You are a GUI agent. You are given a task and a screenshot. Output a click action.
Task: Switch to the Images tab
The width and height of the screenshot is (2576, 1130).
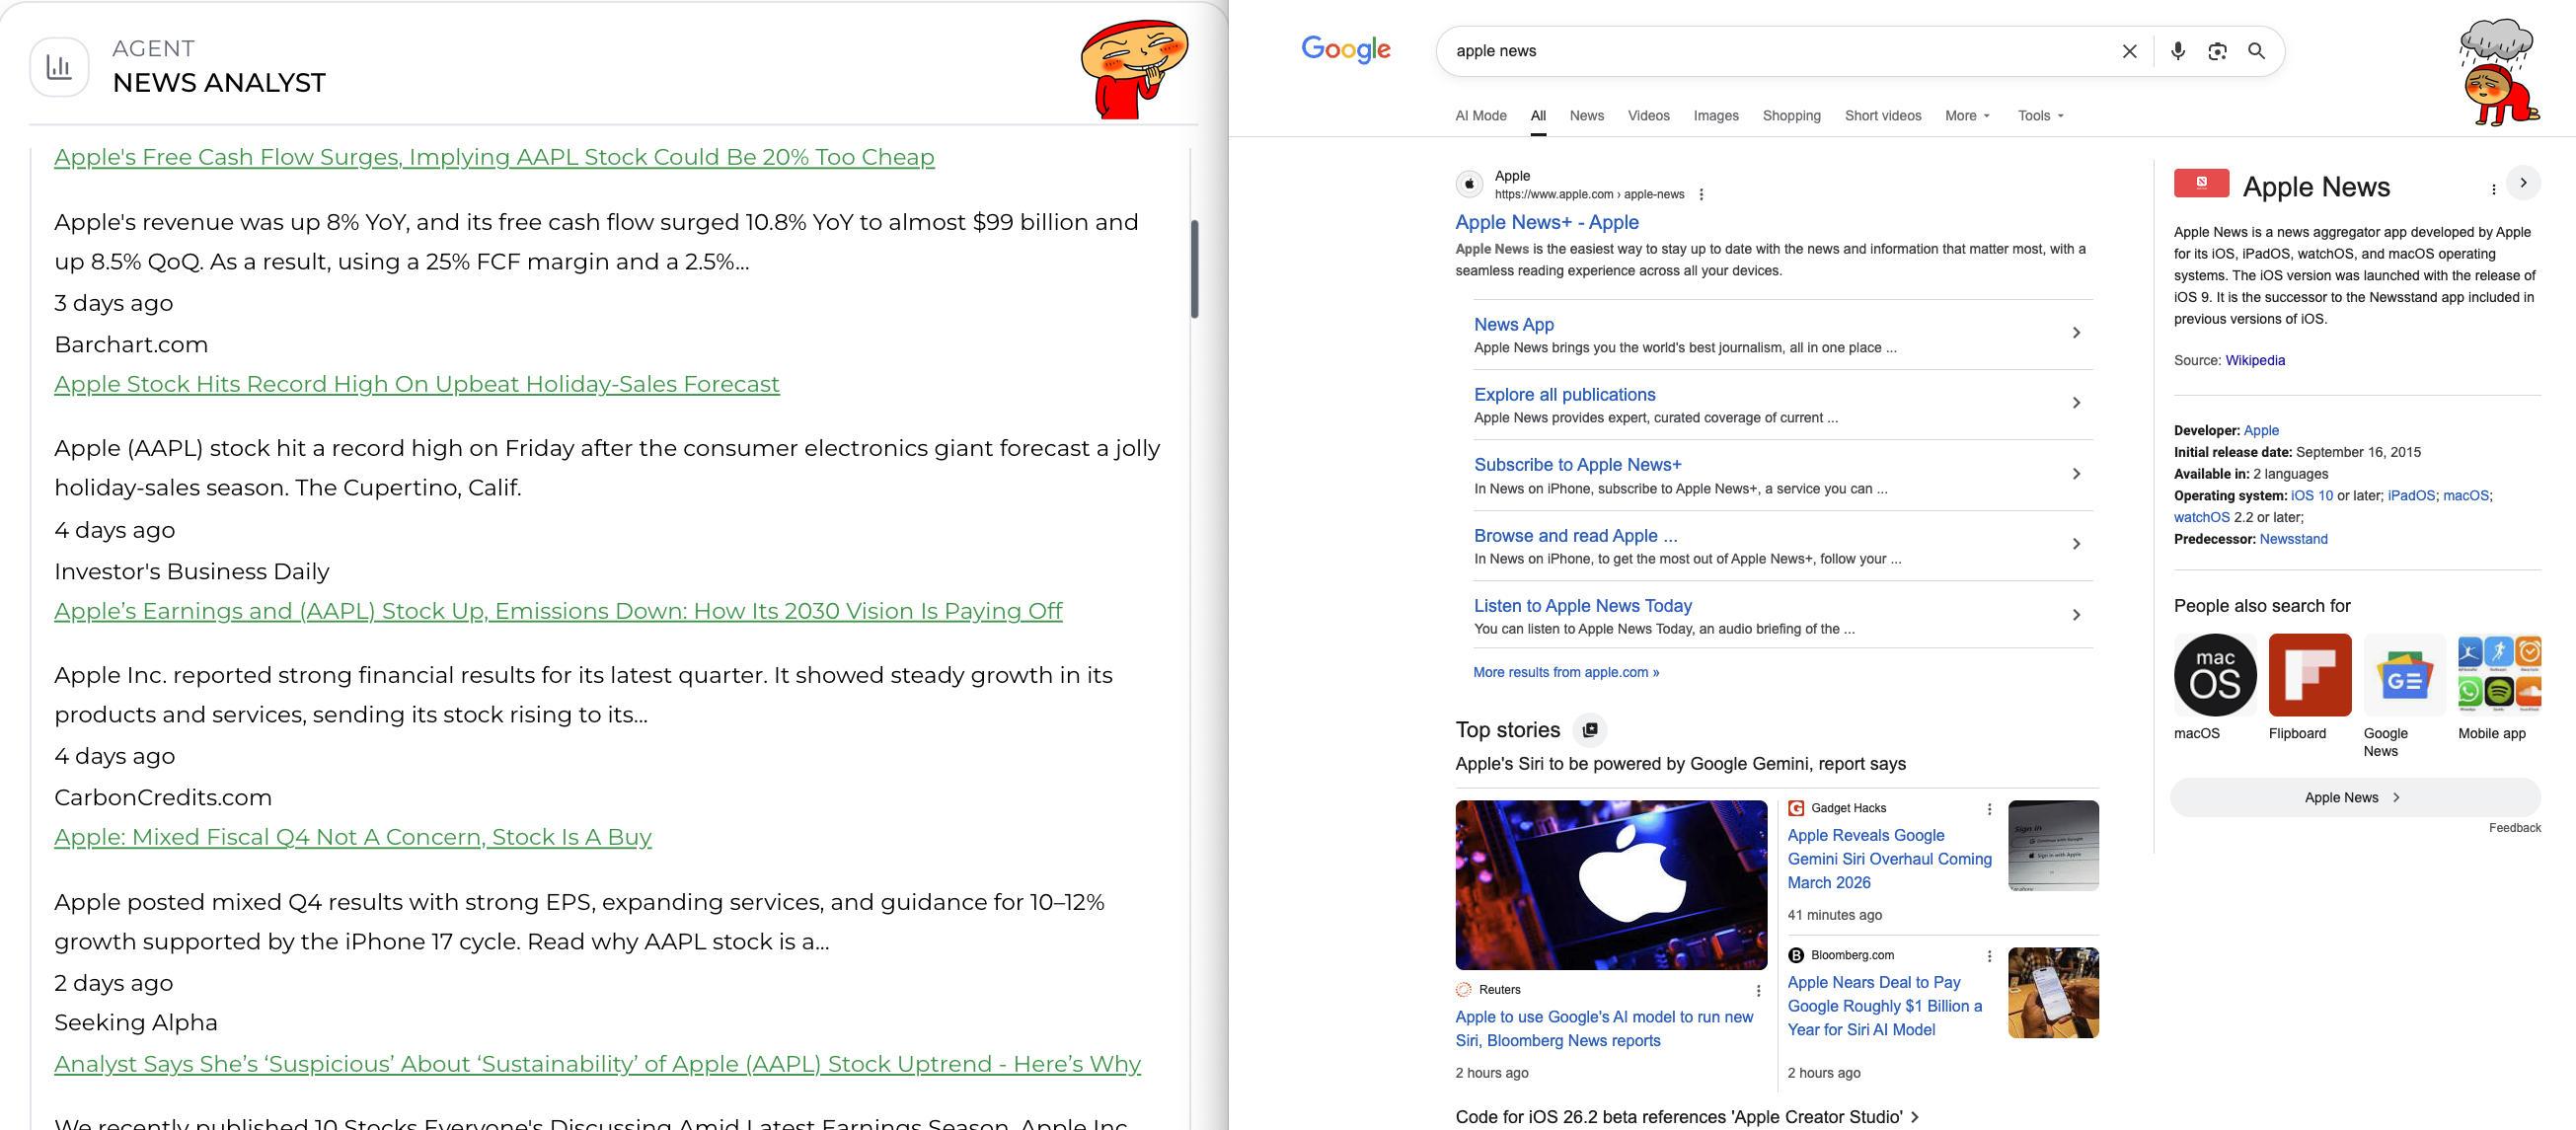[1715, 116]
